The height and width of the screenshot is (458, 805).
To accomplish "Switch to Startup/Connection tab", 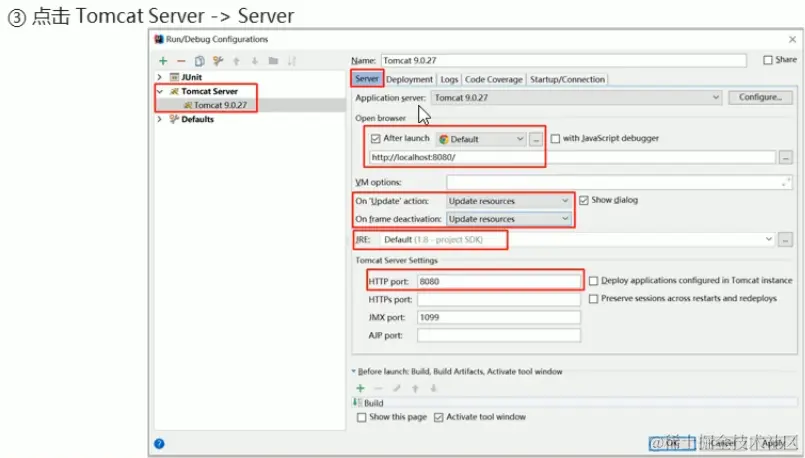I will (x=567, y=79).
